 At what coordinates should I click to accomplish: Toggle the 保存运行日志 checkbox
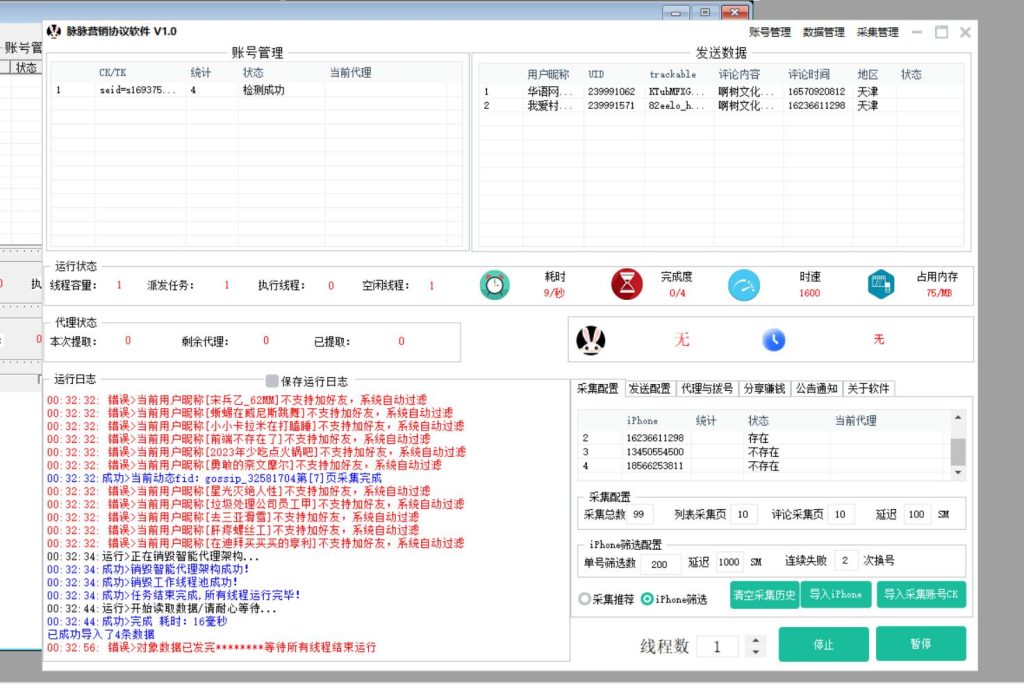270,379
